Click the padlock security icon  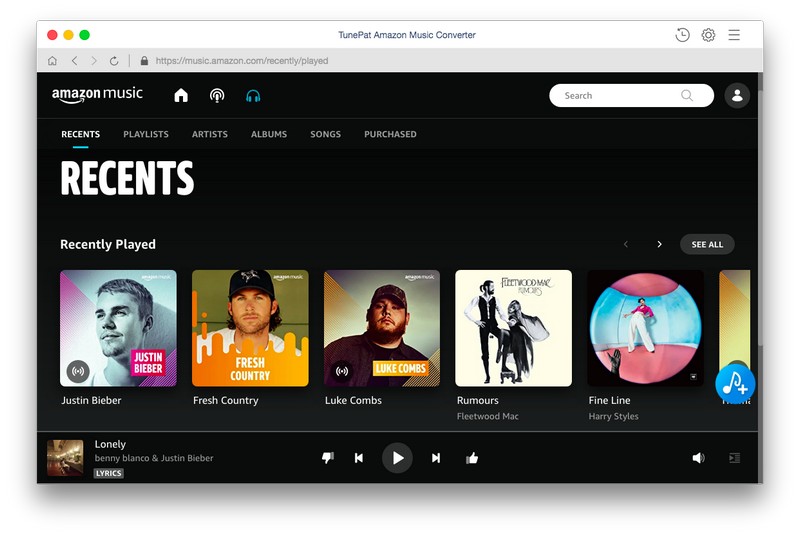click(x=144, y=60)
